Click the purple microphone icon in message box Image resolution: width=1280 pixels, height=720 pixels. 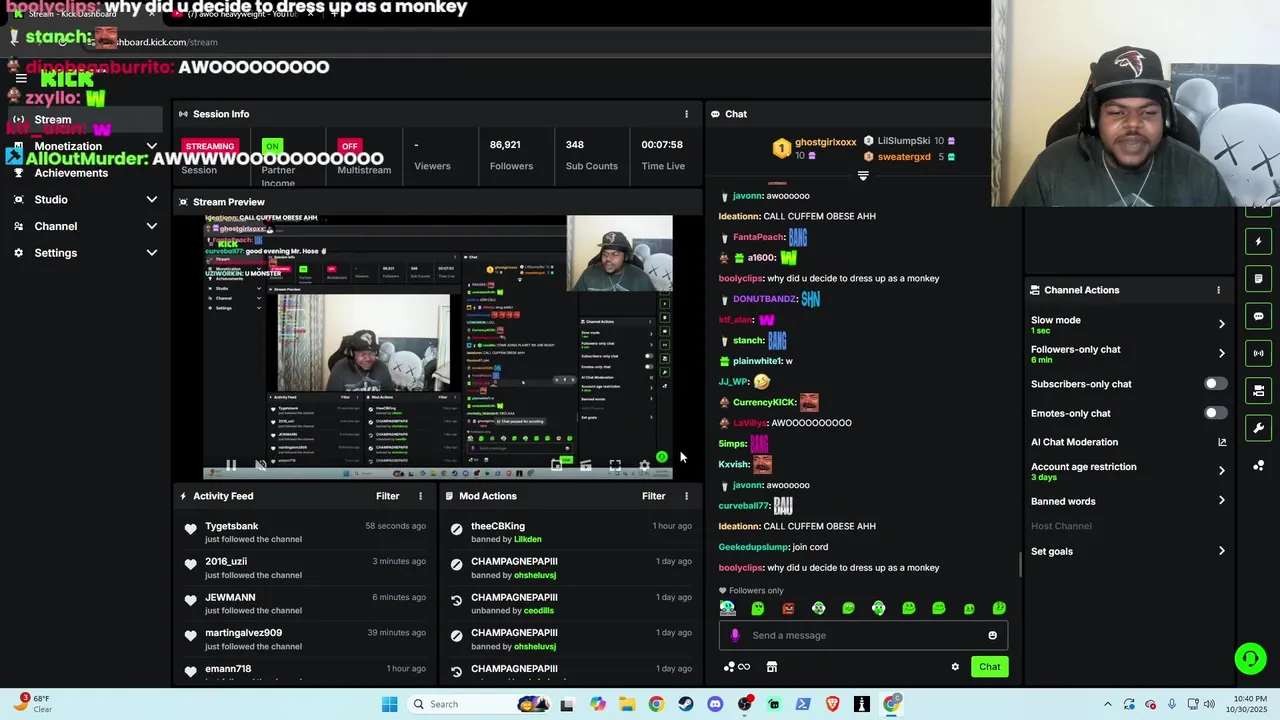735,635
